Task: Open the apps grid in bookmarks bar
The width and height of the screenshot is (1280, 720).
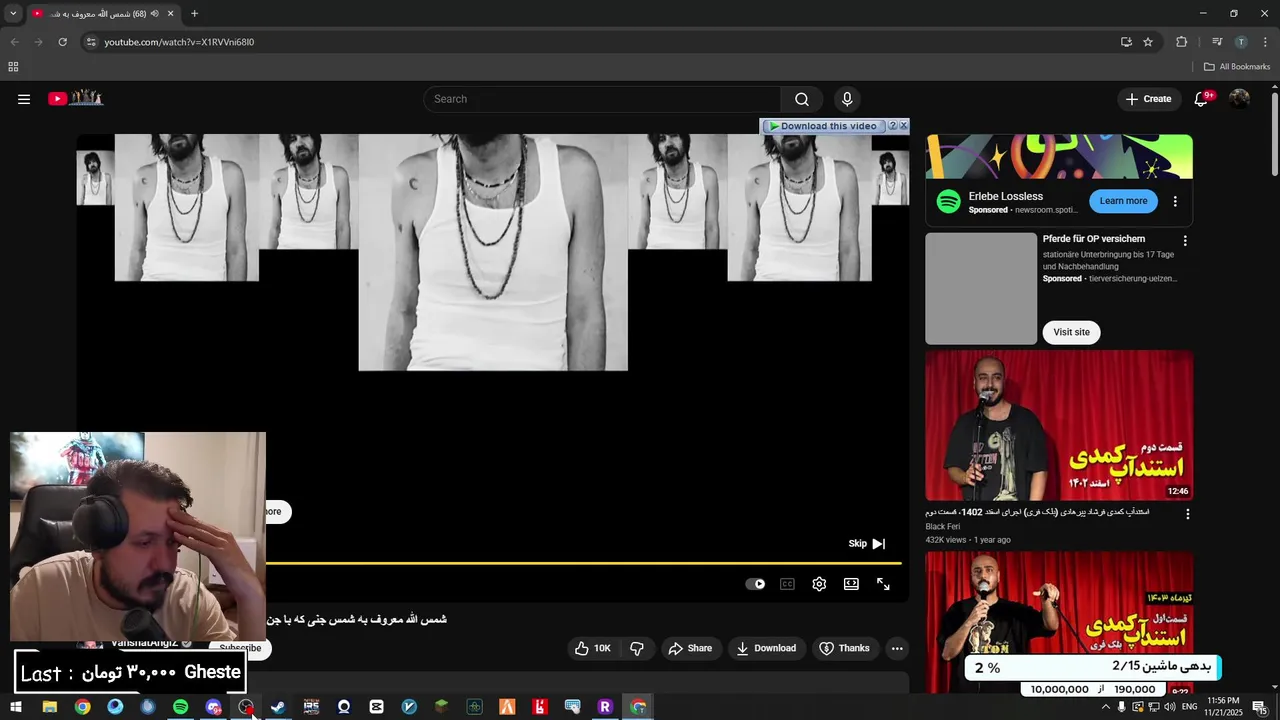Action: click(x=13, y=67)
